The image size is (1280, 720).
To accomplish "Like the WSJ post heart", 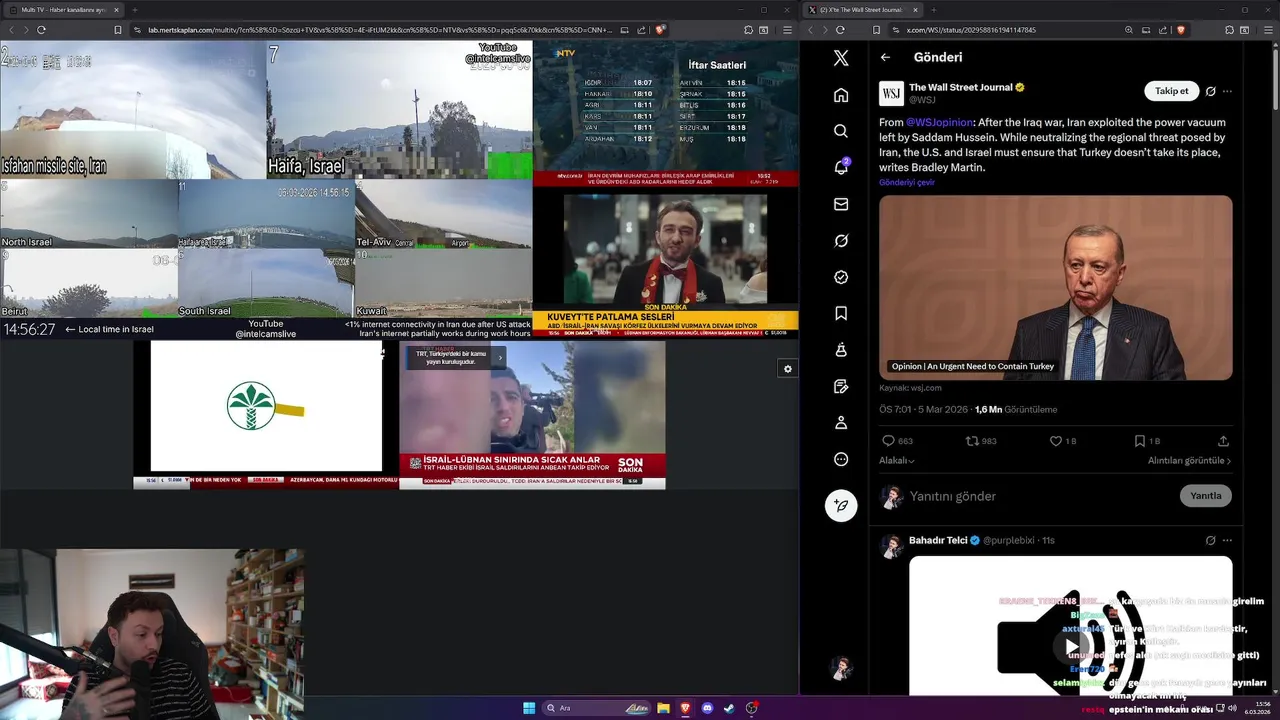I will pyautogui.click(x=1062, y=441).
